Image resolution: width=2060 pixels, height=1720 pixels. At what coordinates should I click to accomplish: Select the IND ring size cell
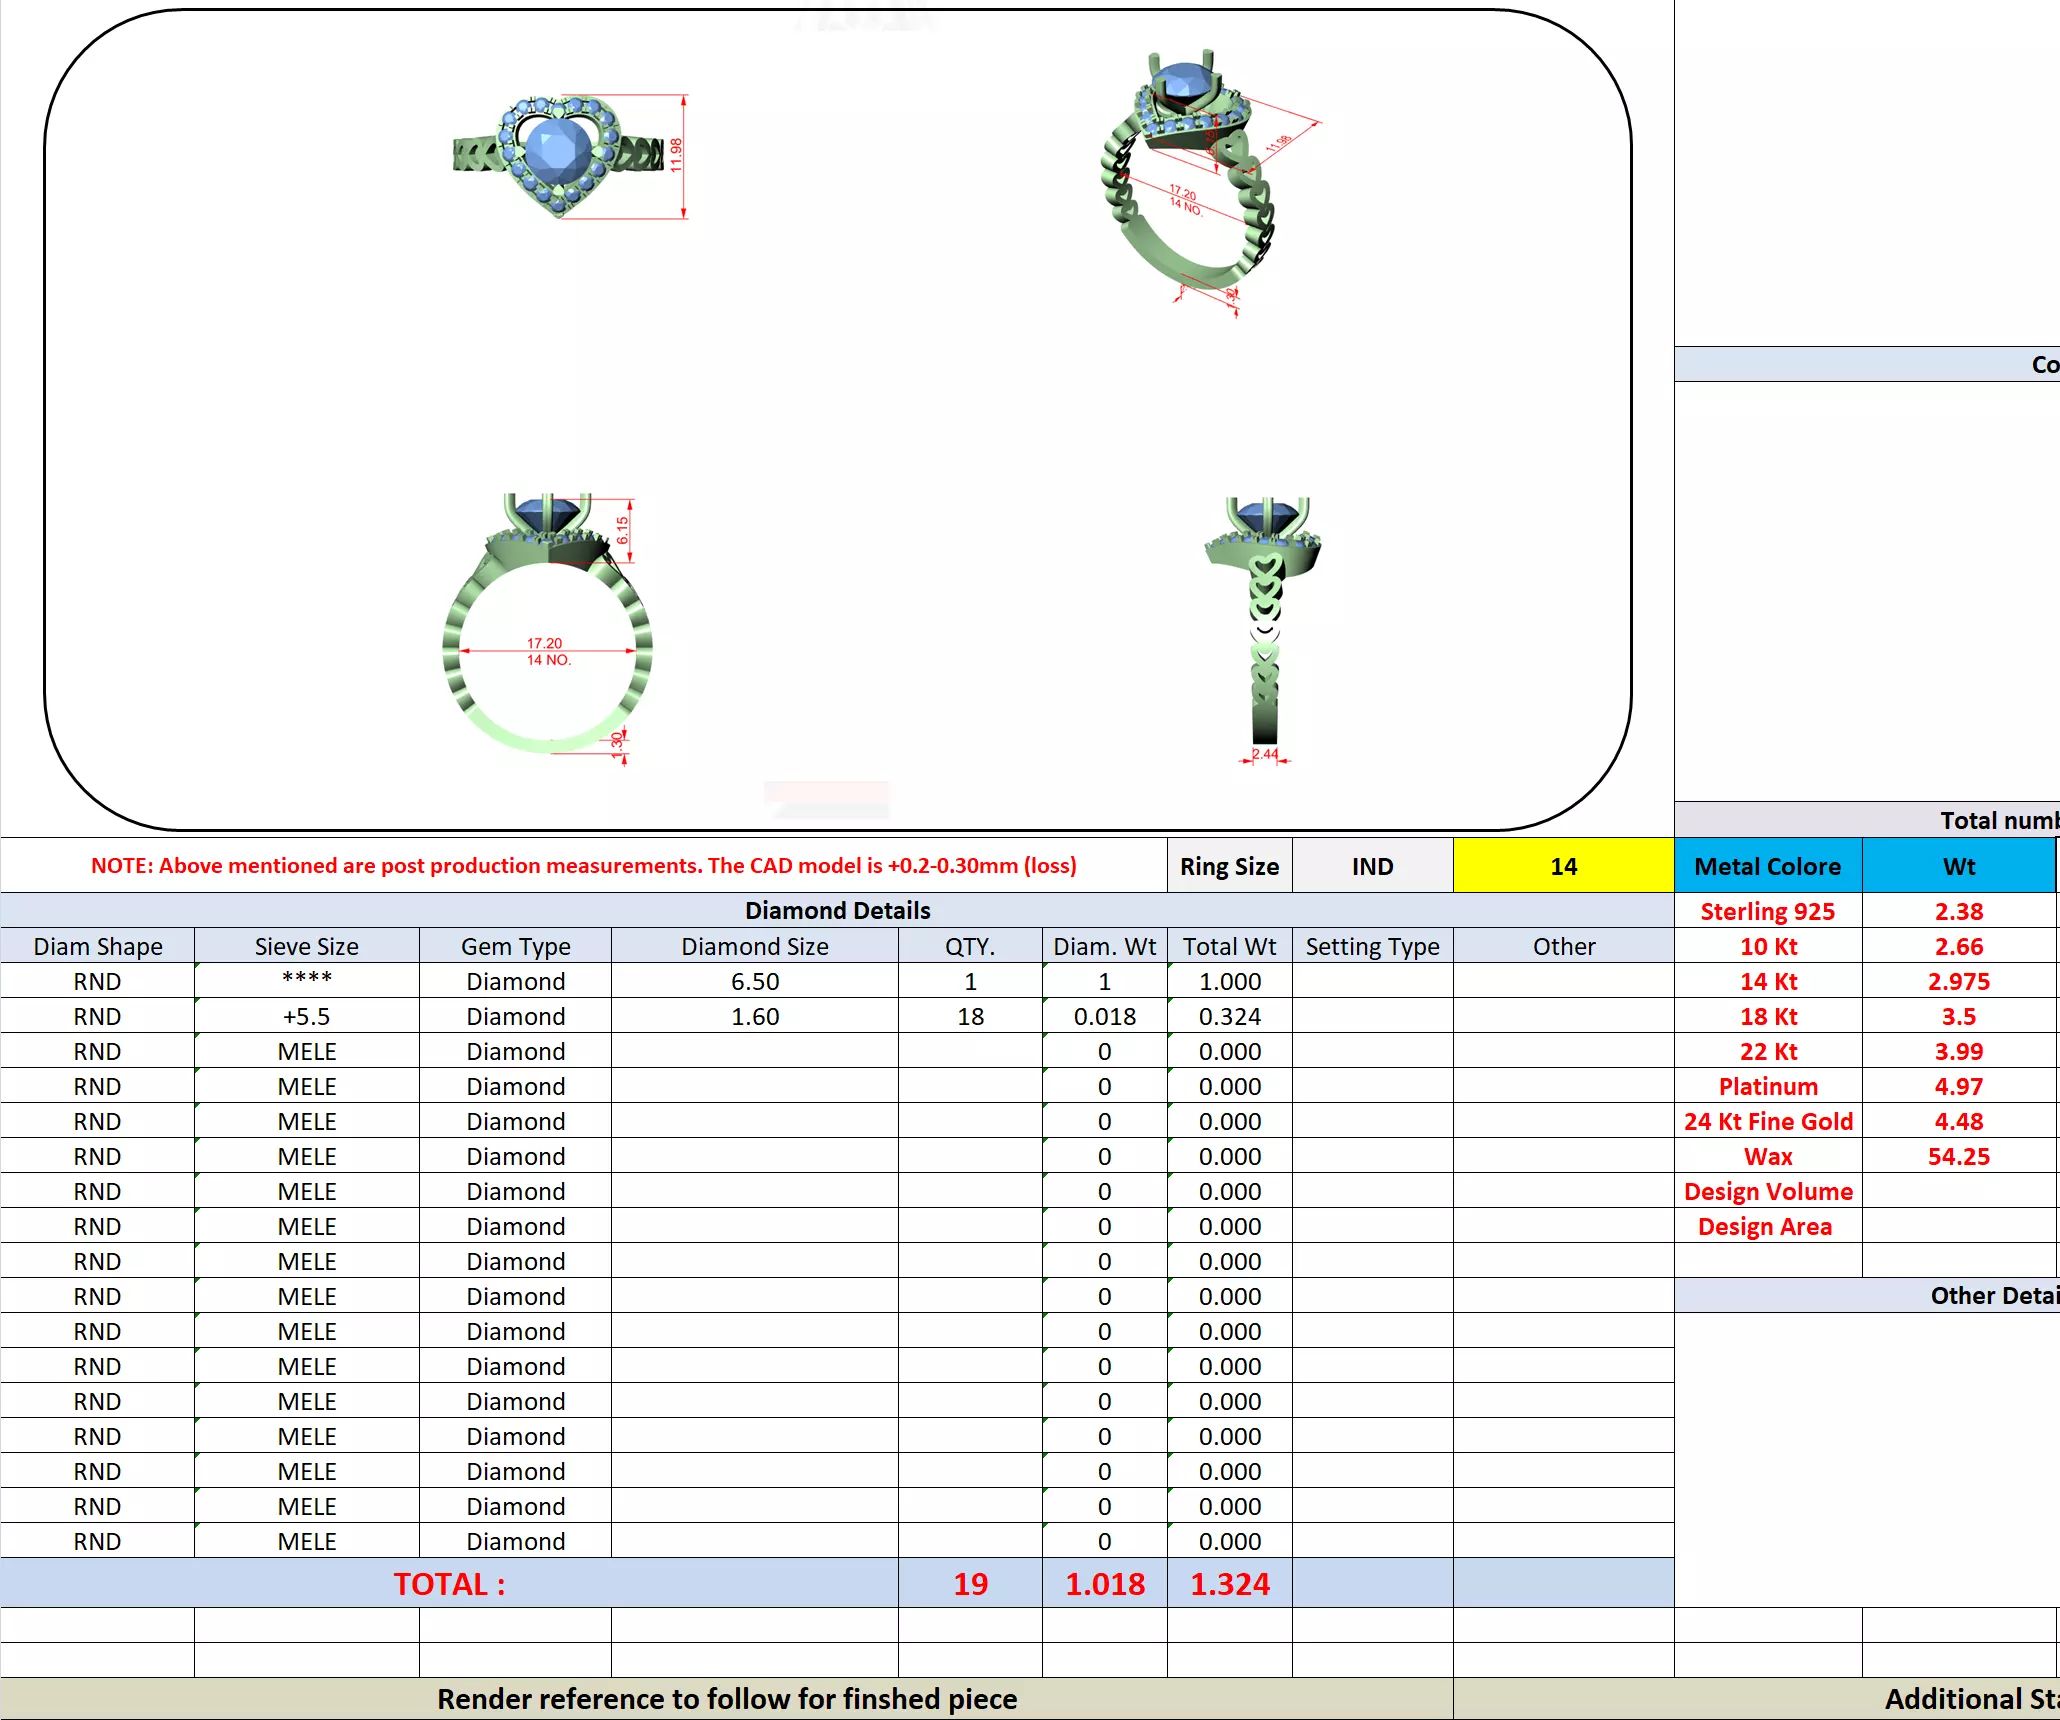[1372, 866]
